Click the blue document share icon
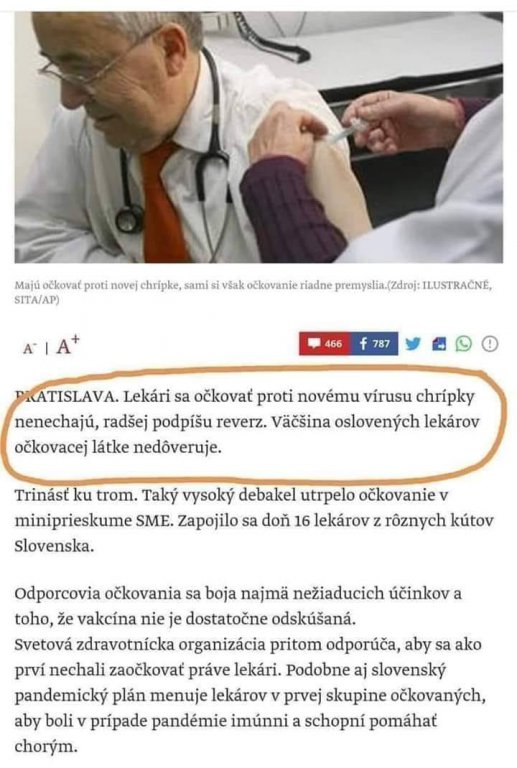 [439, 344]
